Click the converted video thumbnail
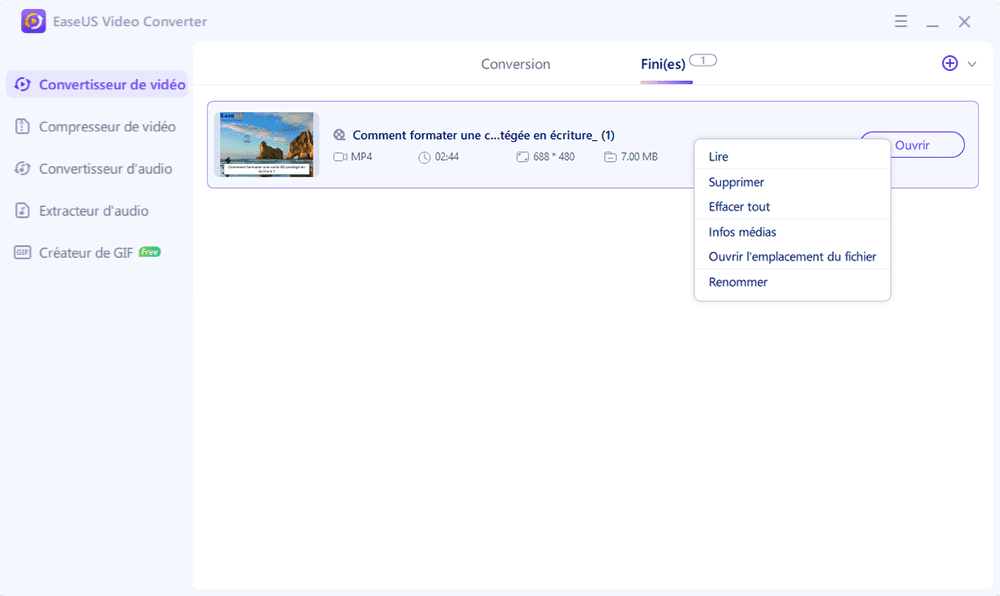The height and width of the screenshot is (596, 1000). pos(267,145)
